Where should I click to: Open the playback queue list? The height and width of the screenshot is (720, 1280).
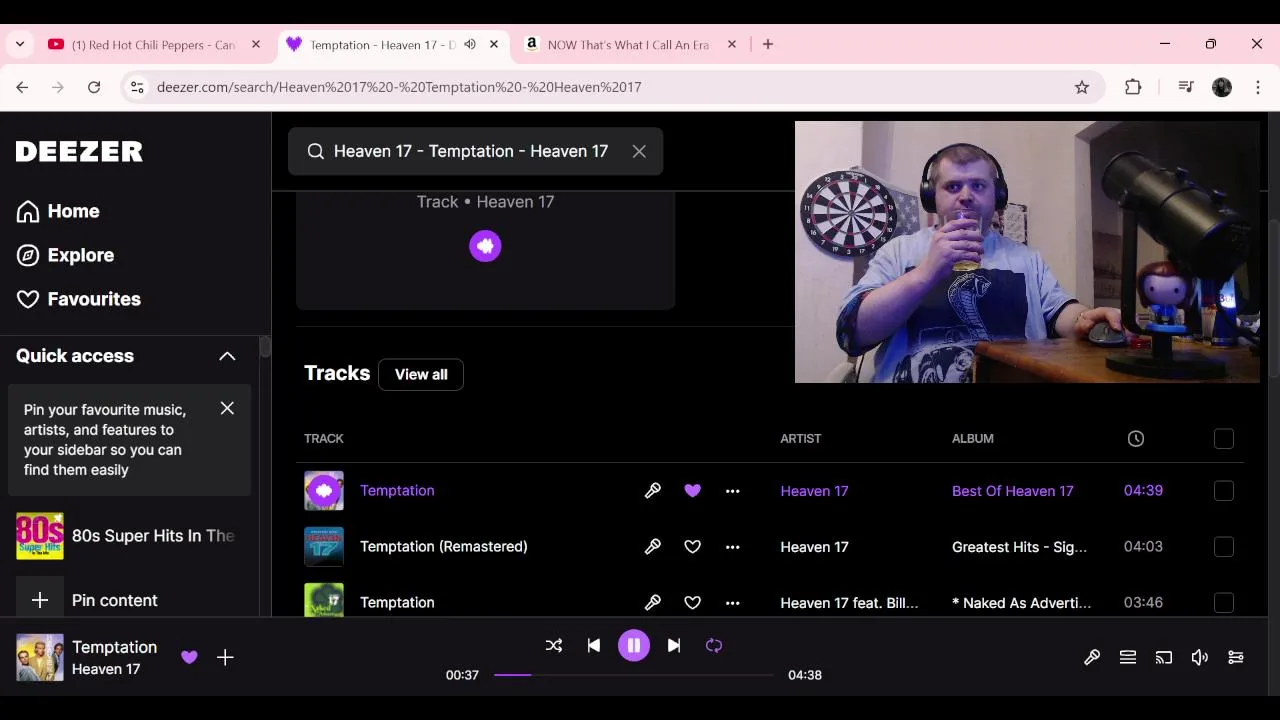tap(1128, 657)
